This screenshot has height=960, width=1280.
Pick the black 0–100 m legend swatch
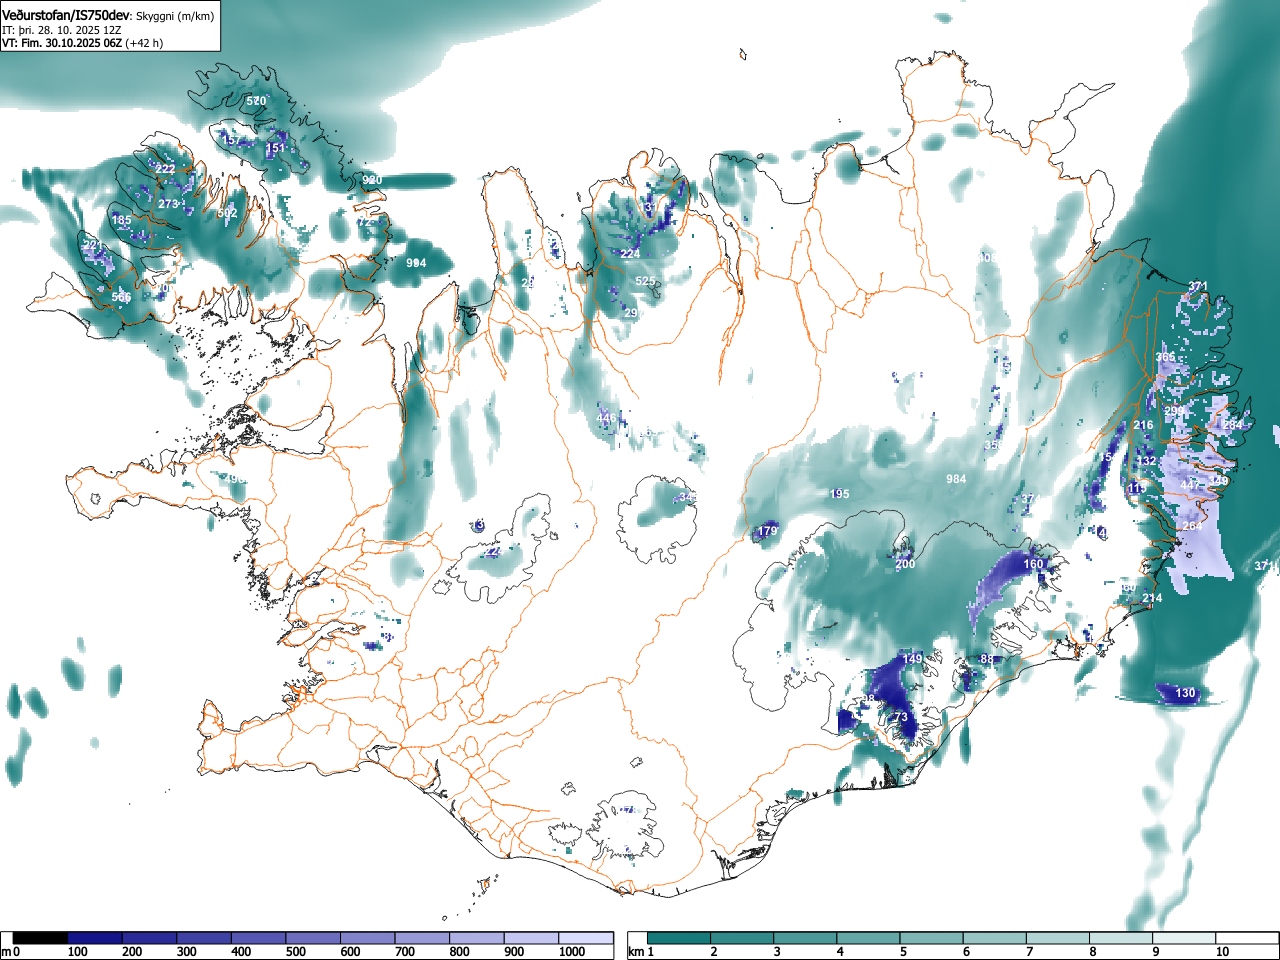pos(41,938)
